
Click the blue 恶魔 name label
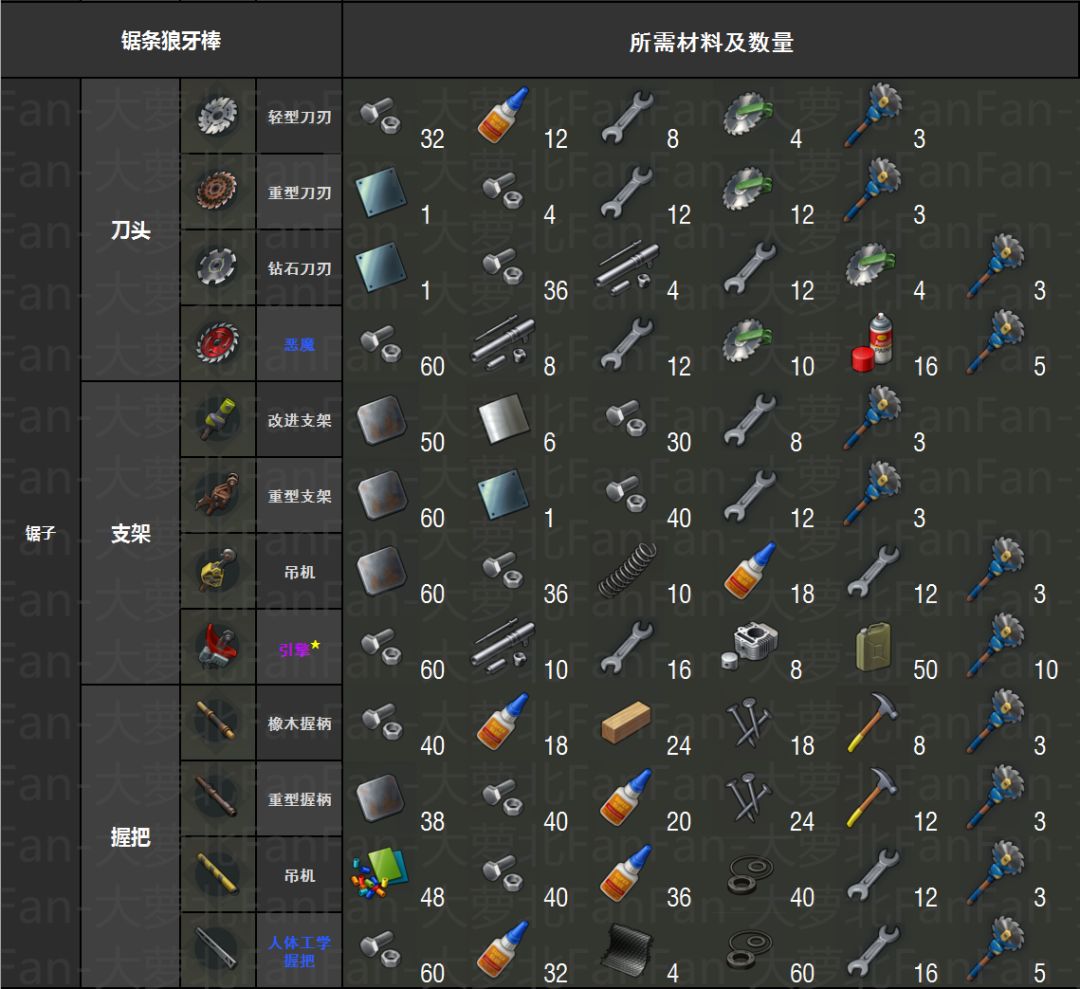point(299,344)
